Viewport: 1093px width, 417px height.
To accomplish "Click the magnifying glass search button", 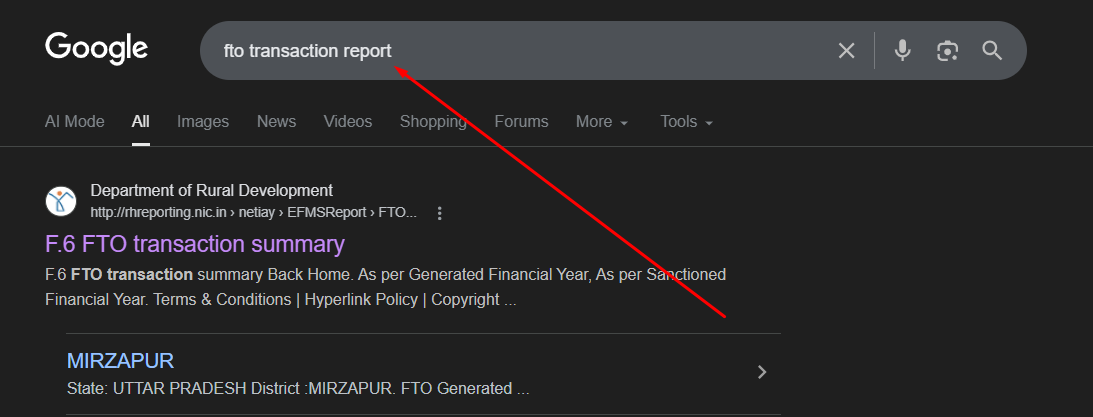I will 992,50.
